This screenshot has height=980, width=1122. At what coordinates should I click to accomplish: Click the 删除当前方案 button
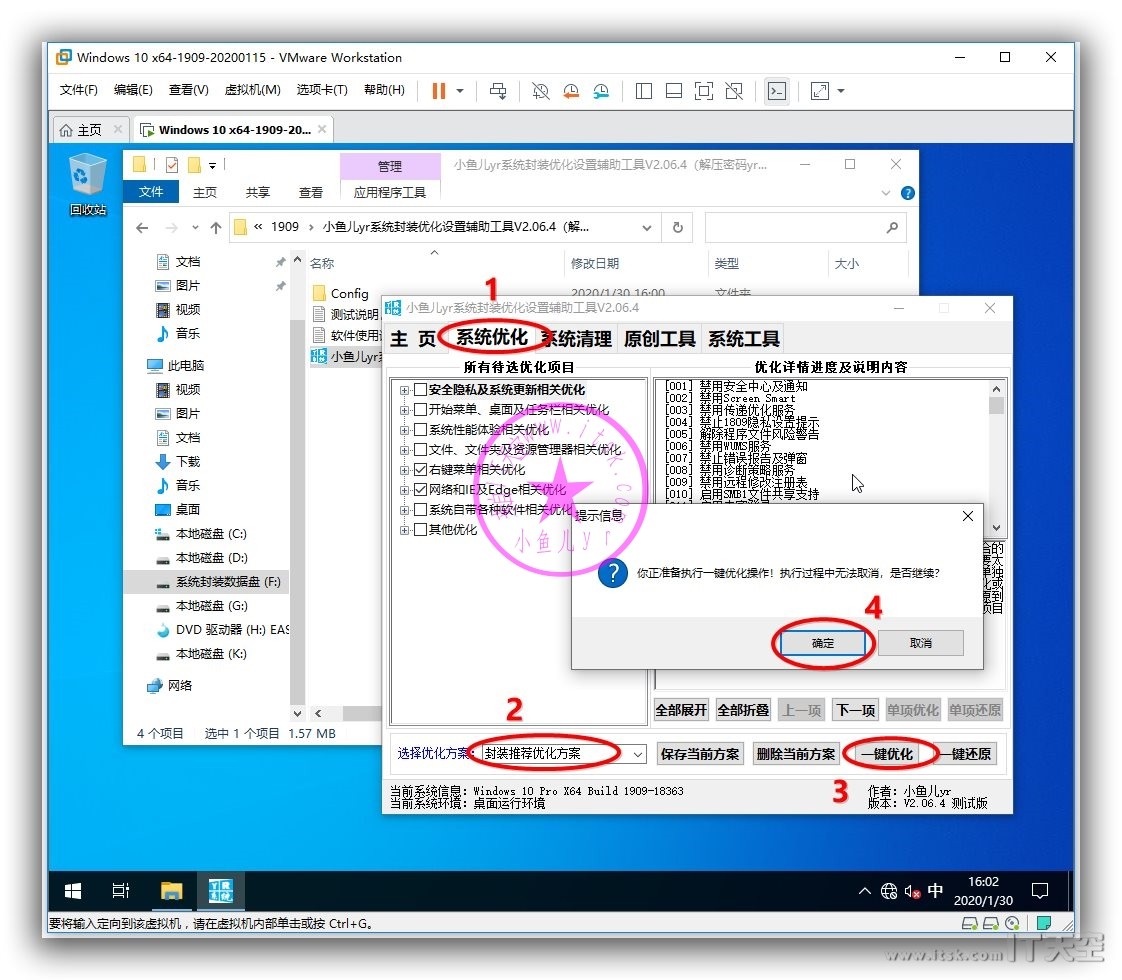(x=796, y=754)
